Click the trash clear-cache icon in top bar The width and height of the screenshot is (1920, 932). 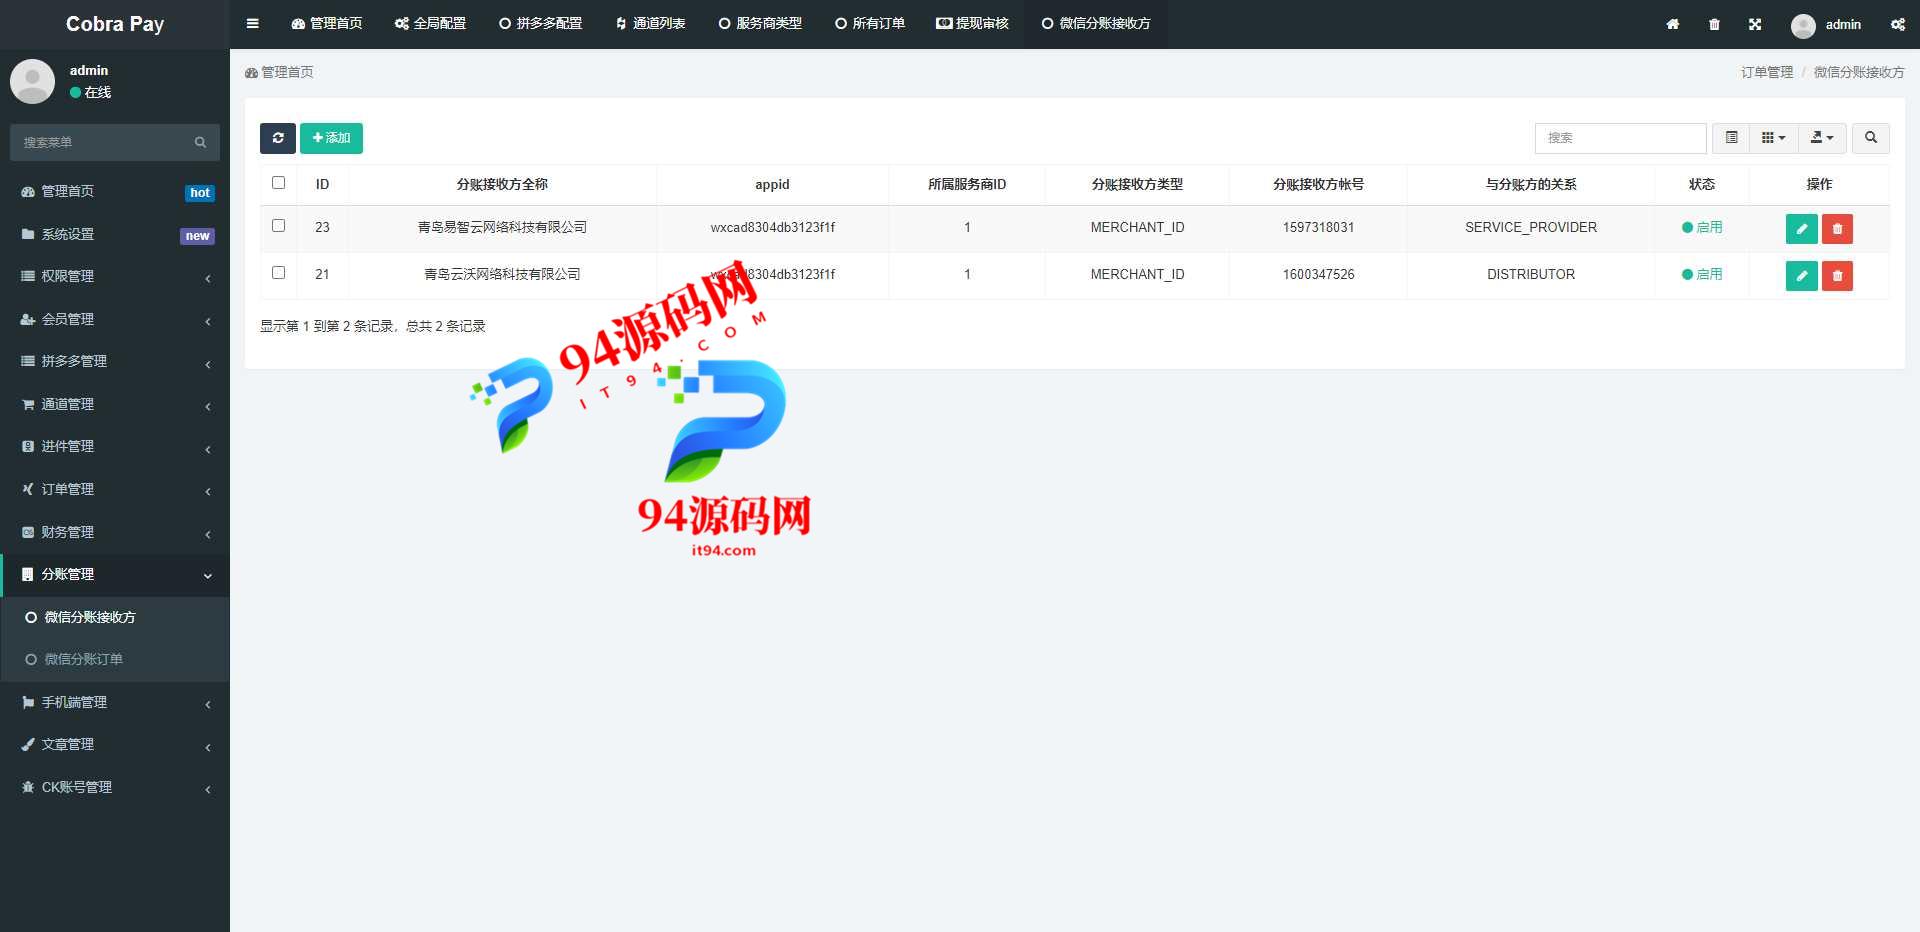pyautogui.click(x=1714, y=24)
